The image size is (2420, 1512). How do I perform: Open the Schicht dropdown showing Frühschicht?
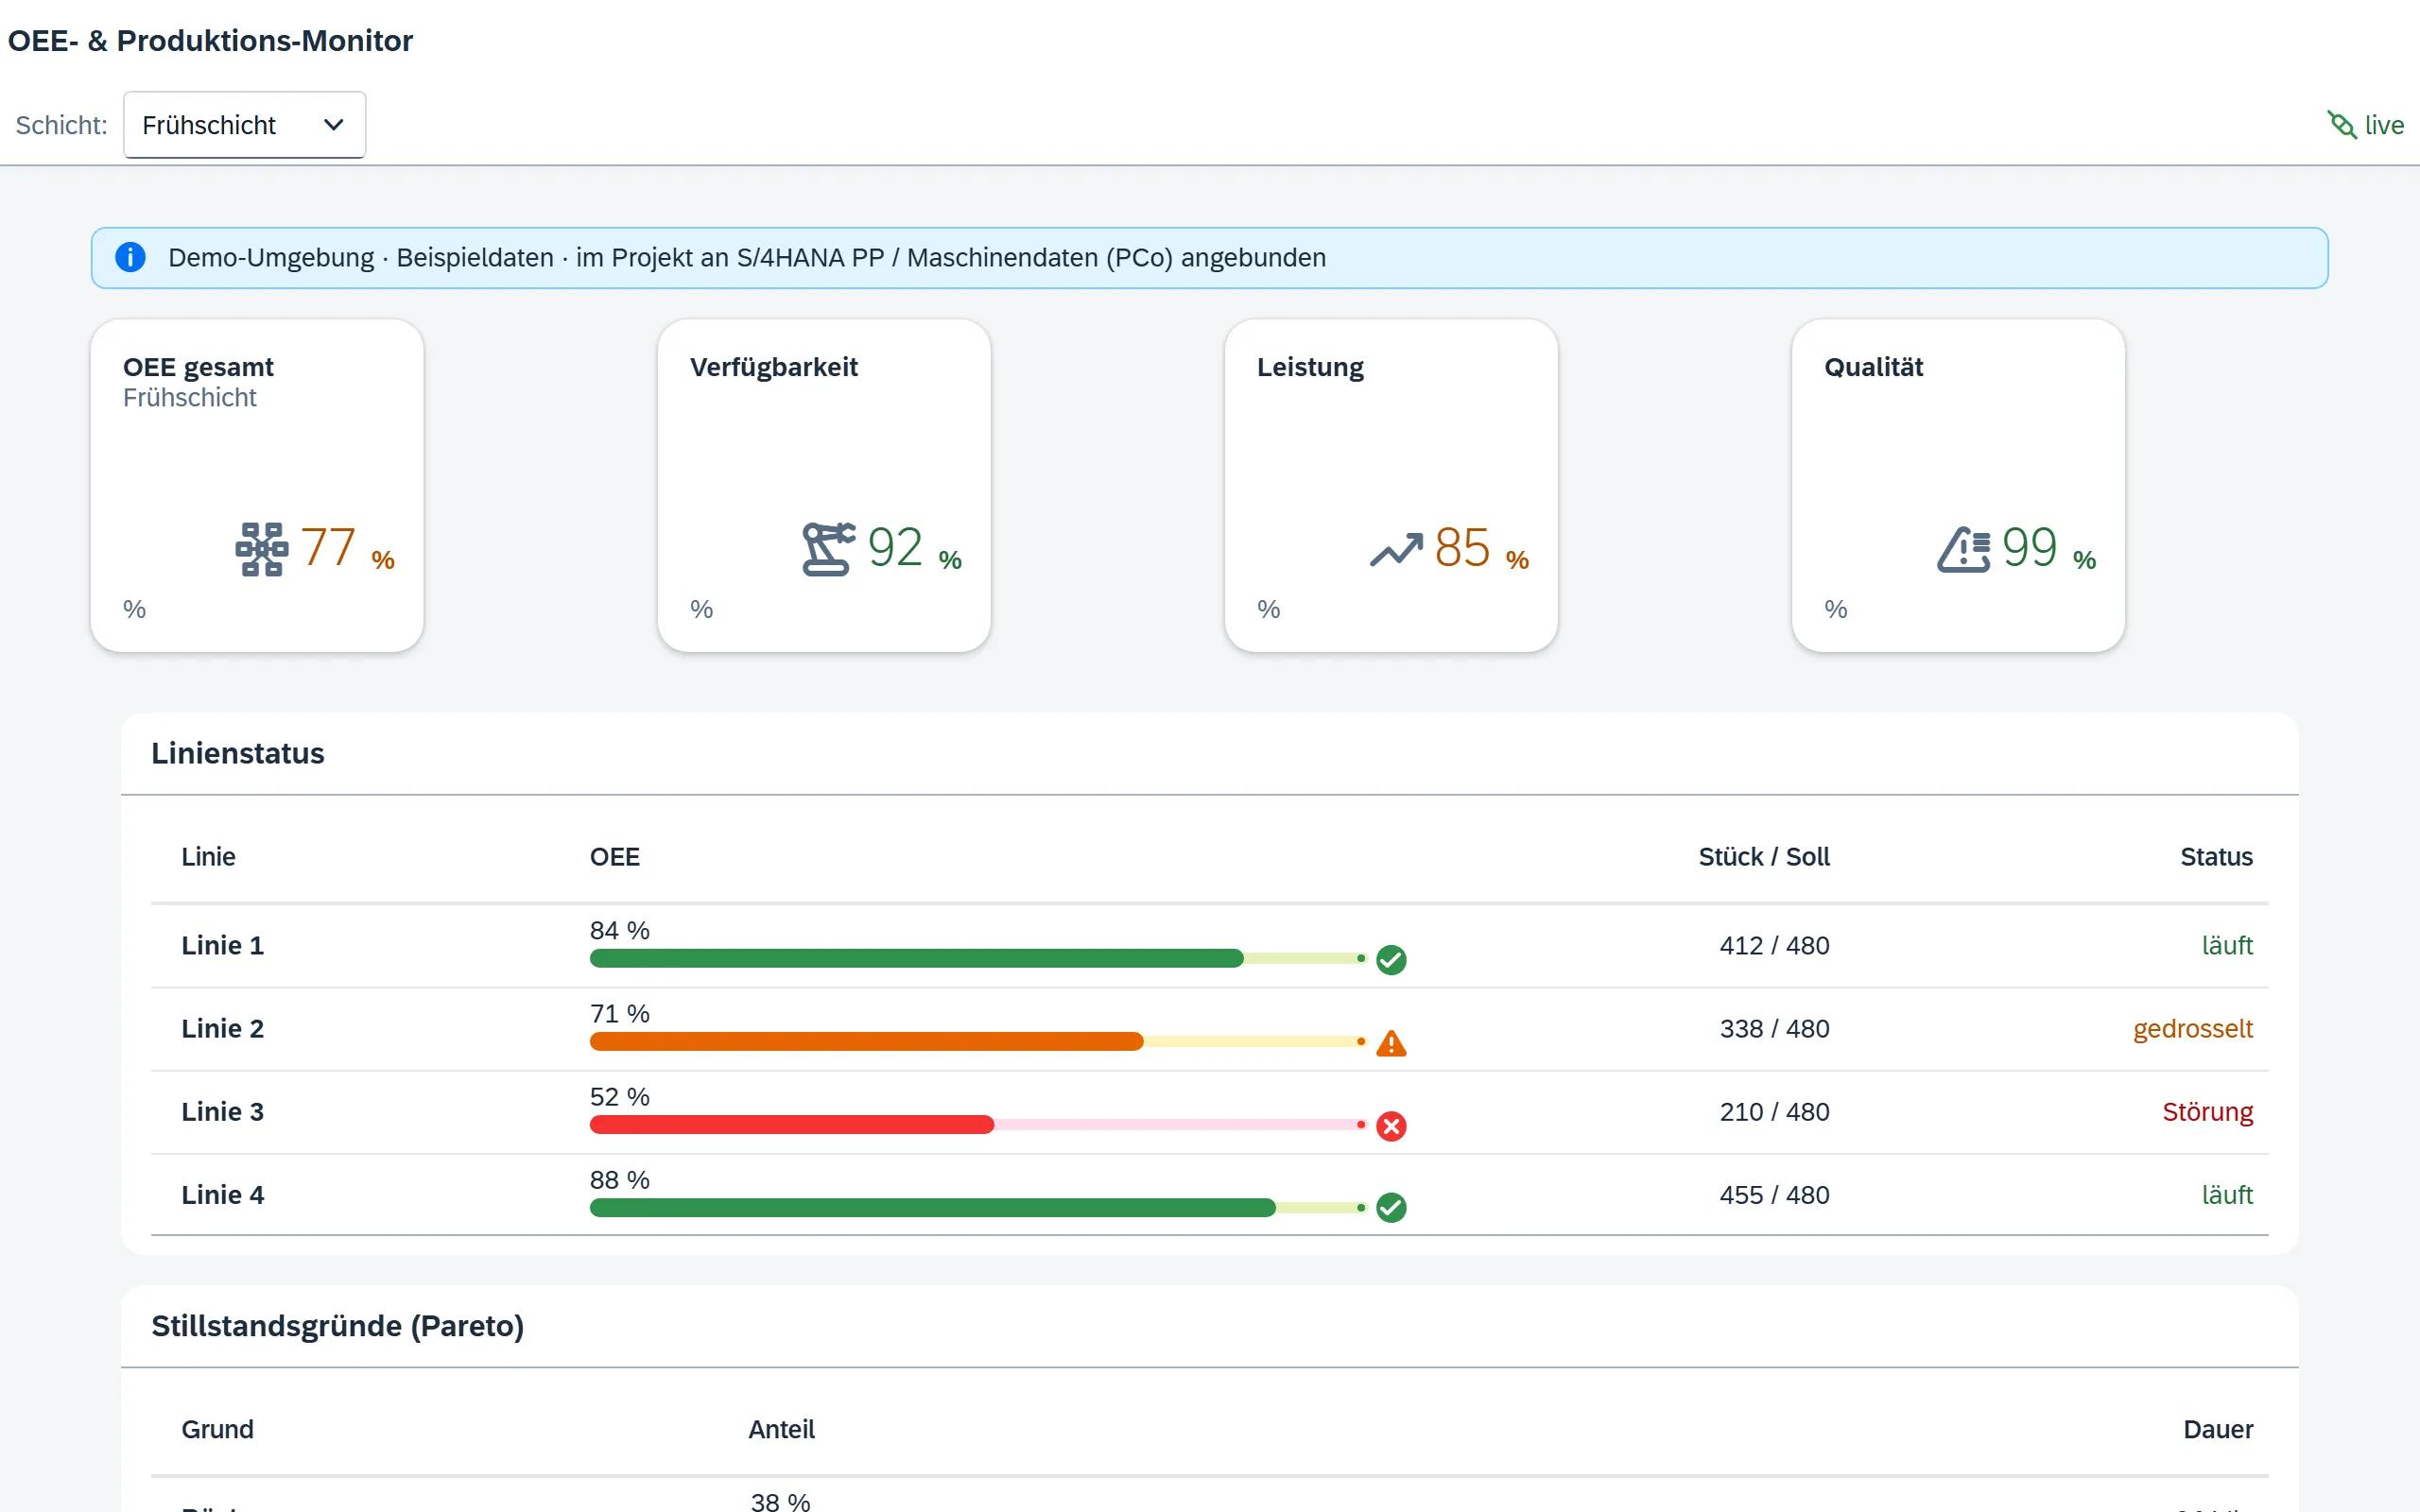pyautogui.click(x=244, y=125)
